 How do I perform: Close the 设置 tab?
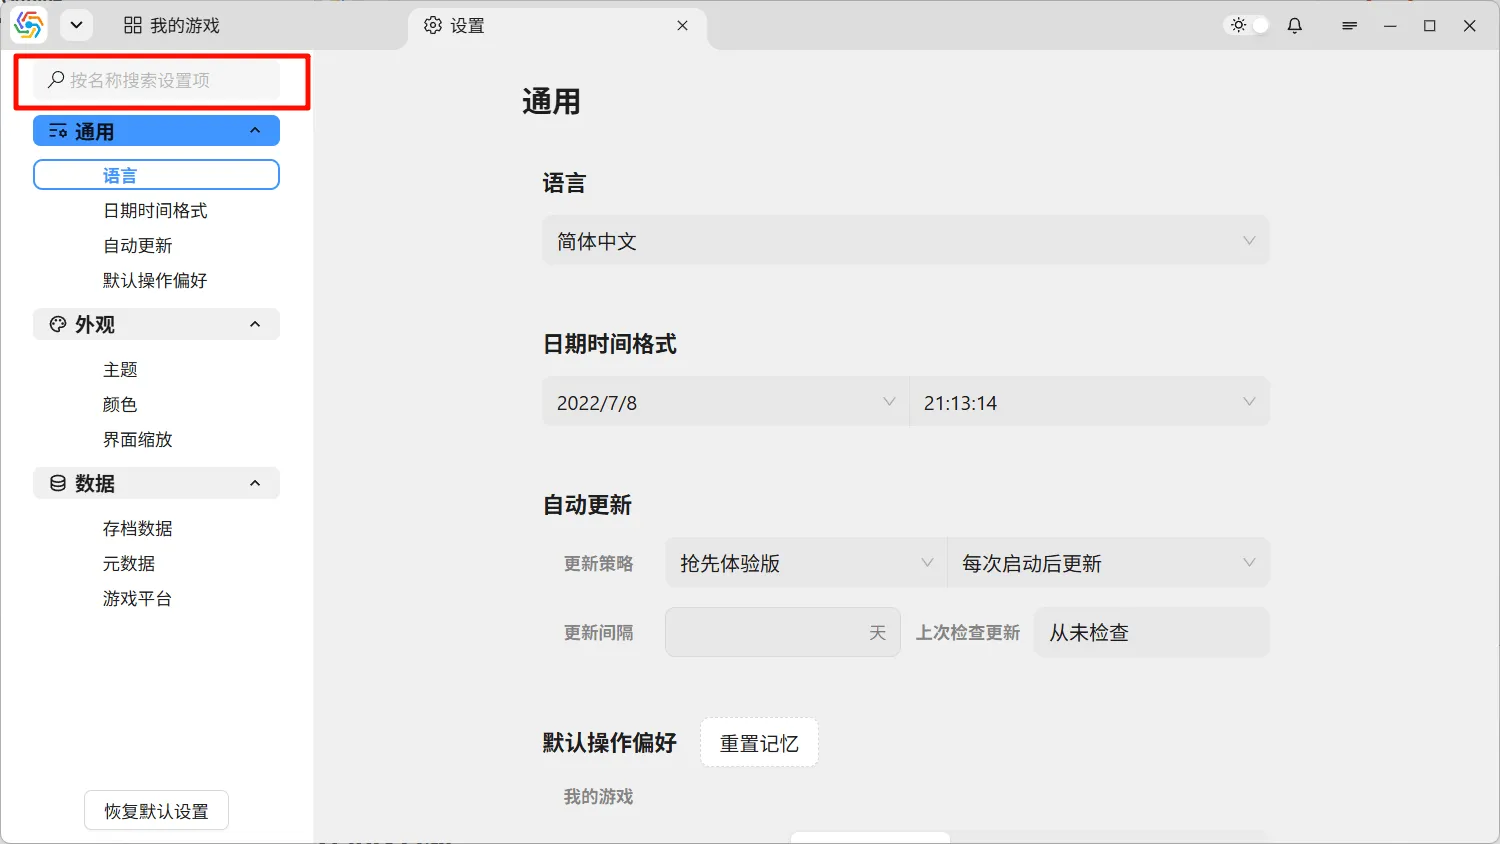tap(682, 26)
